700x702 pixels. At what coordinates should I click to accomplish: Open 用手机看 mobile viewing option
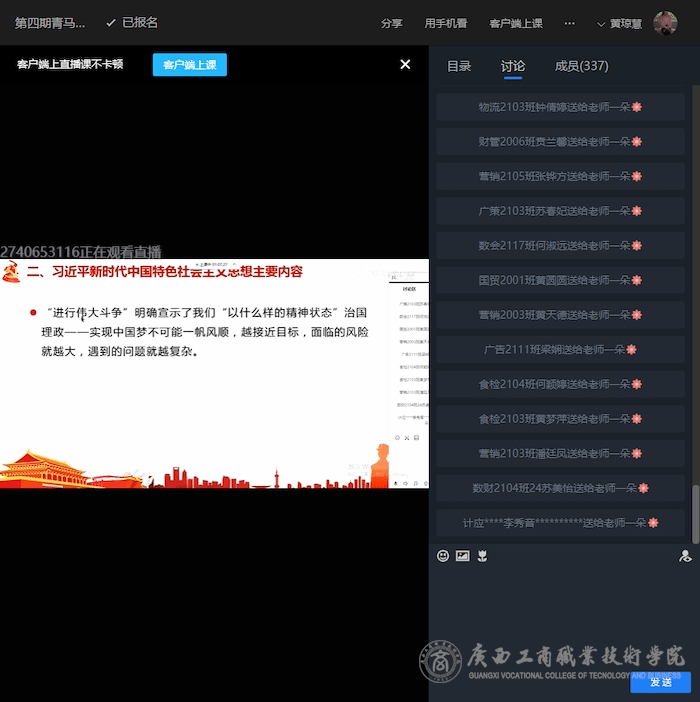446,23
